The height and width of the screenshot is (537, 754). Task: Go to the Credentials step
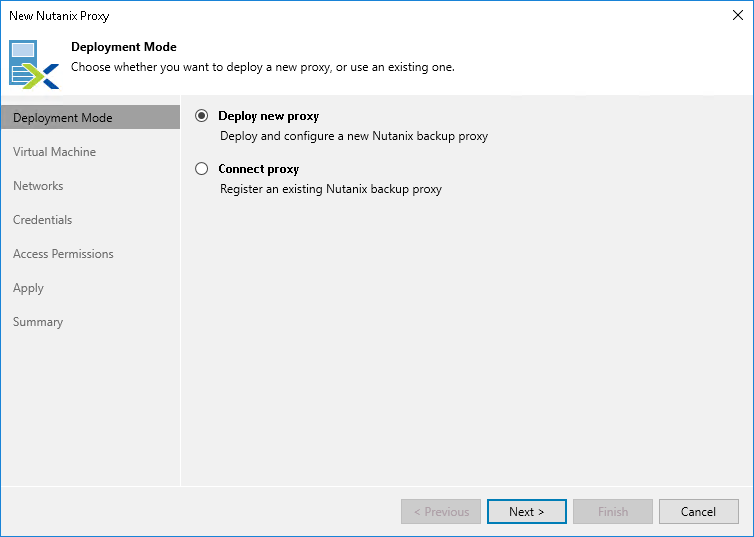42,220
